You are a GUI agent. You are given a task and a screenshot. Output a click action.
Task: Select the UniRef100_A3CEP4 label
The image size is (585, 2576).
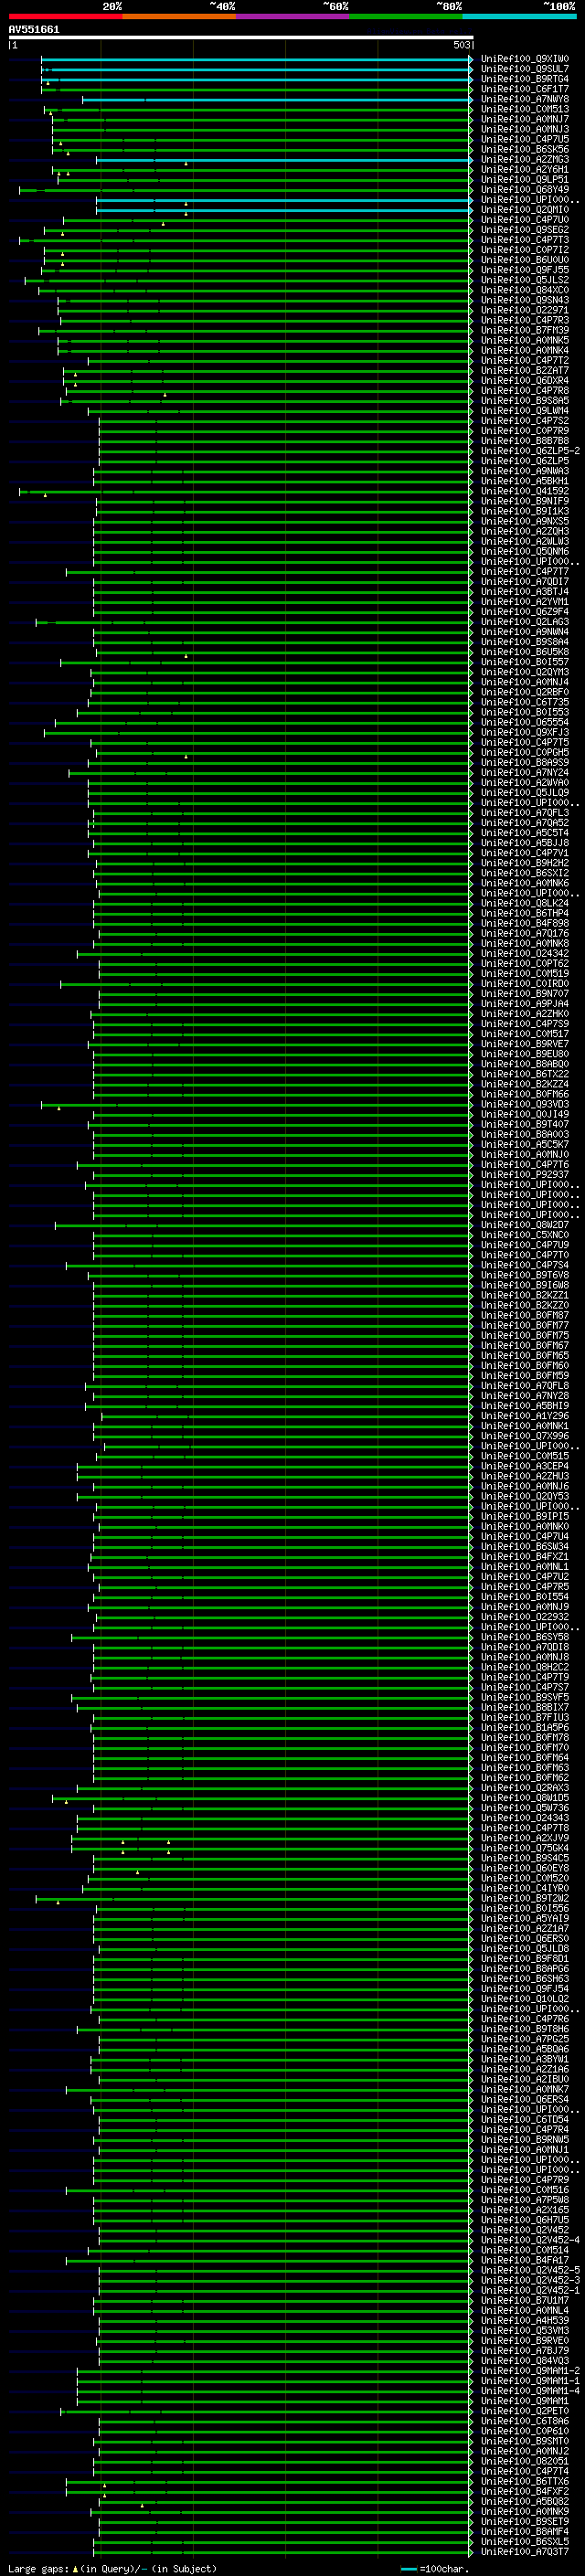[525, 1466]
